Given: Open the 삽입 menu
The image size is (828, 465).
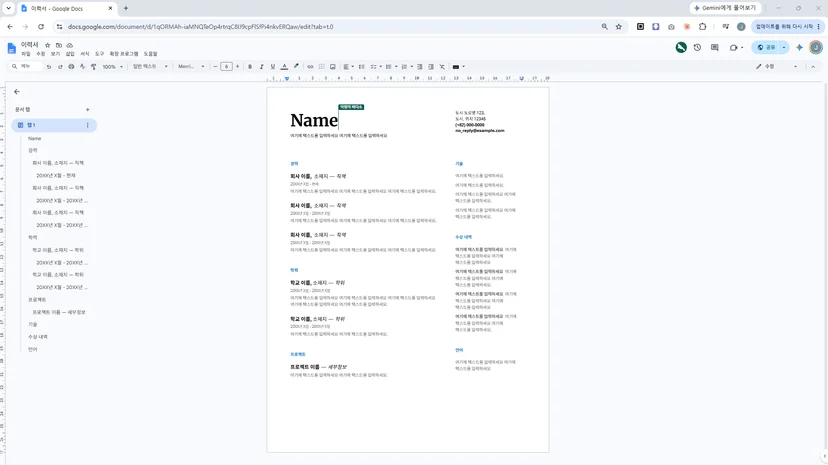Looking at the screenshot, I should pos(70,54).
